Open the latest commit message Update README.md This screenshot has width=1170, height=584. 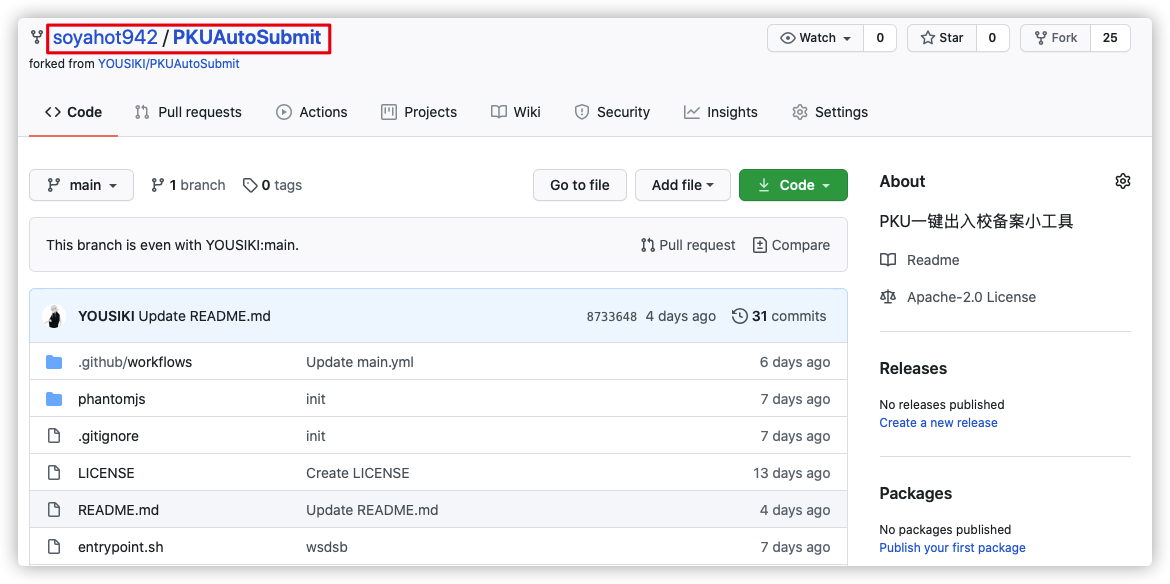click(x=204, y=316)
